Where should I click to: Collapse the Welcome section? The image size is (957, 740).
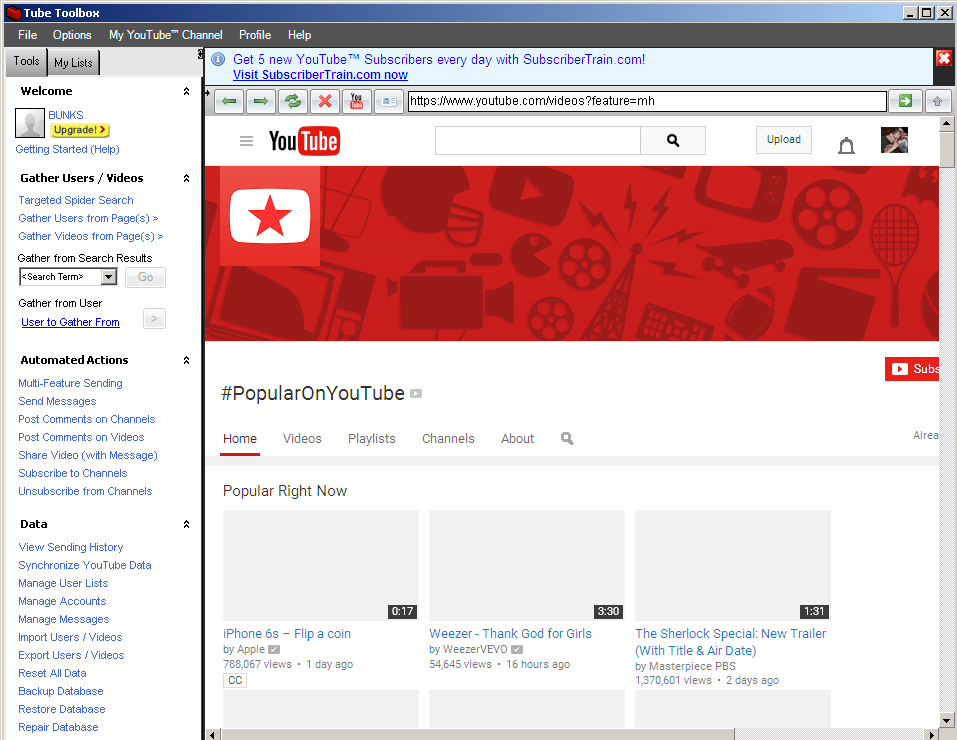click(x=186, y=91)
